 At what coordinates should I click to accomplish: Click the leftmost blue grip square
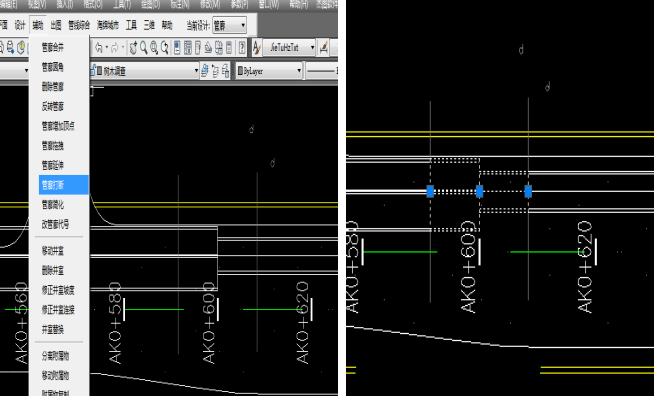click(x=430, y=192)
